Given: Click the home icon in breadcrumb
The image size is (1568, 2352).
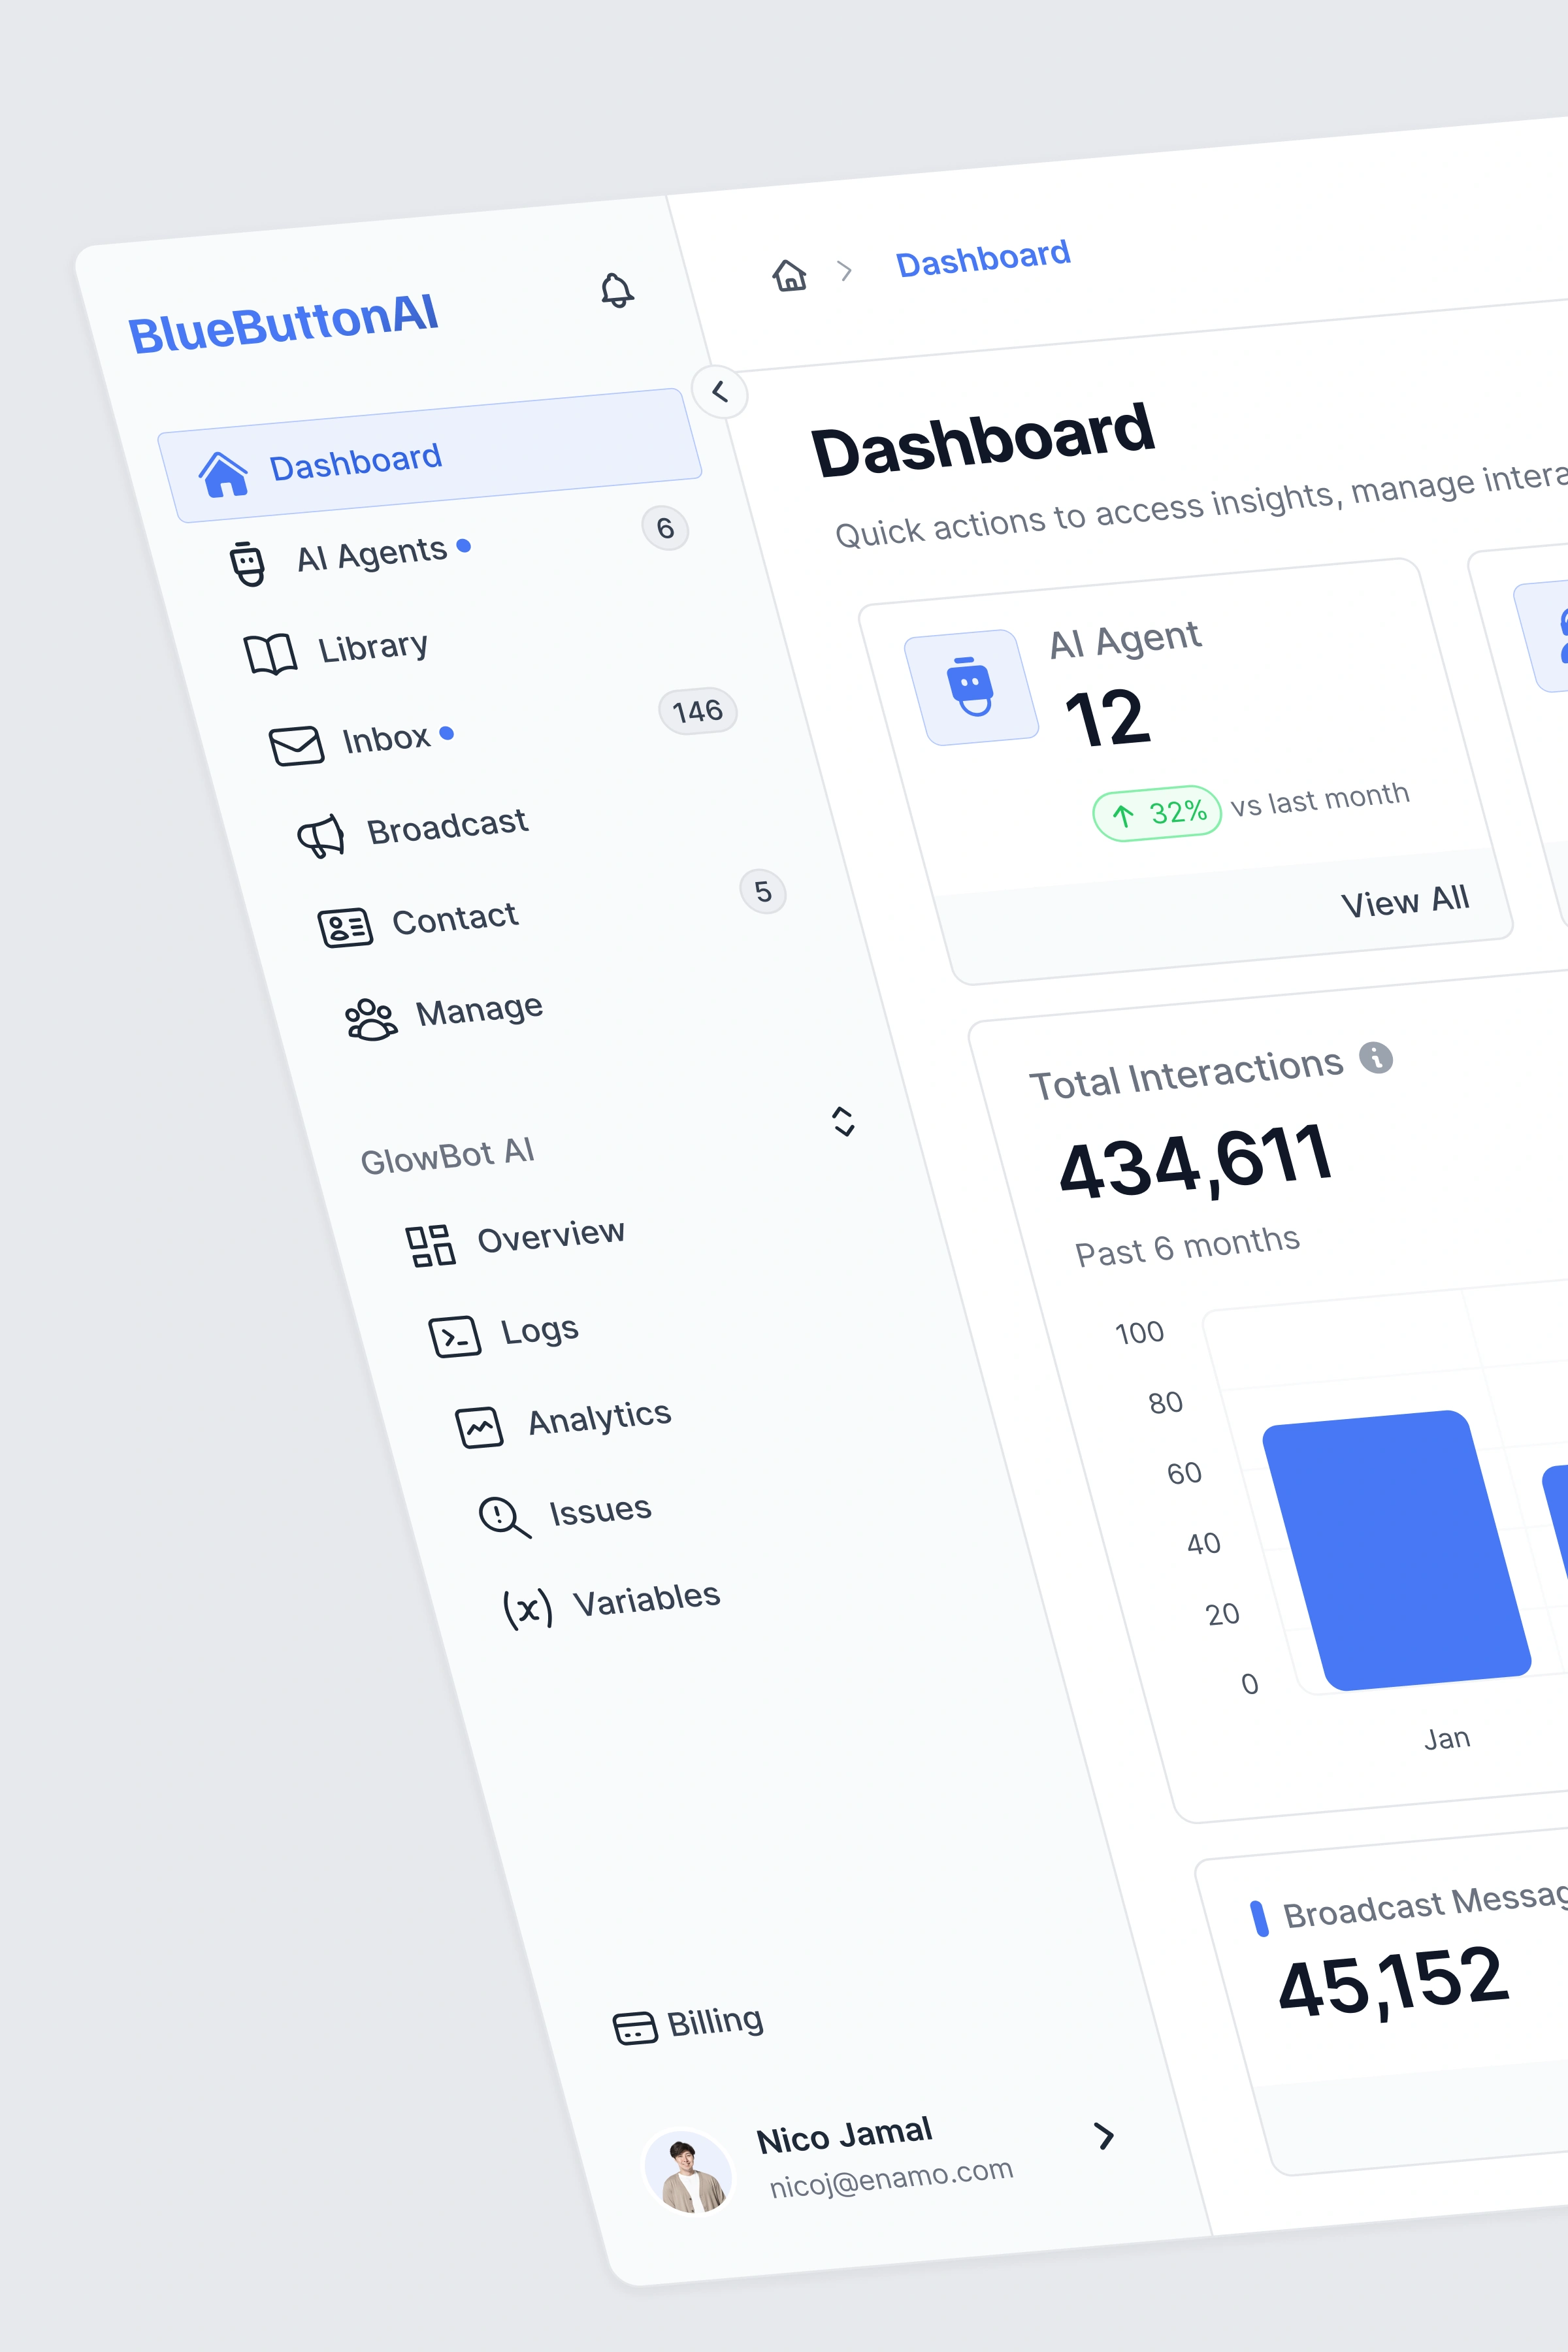Looking at the screenshot, I should point(789,275).
